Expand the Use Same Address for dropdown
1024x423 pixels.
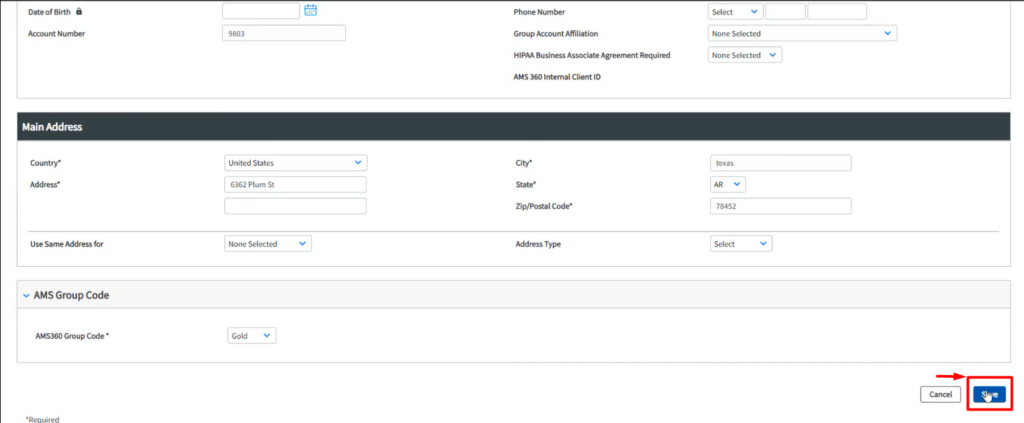[268, 243]
